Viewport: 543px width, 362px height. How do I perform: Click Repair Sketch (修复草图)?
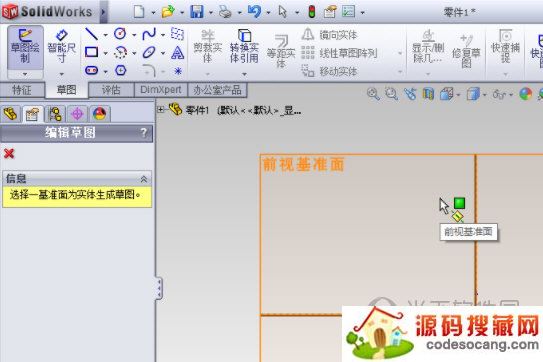point(466,51)
